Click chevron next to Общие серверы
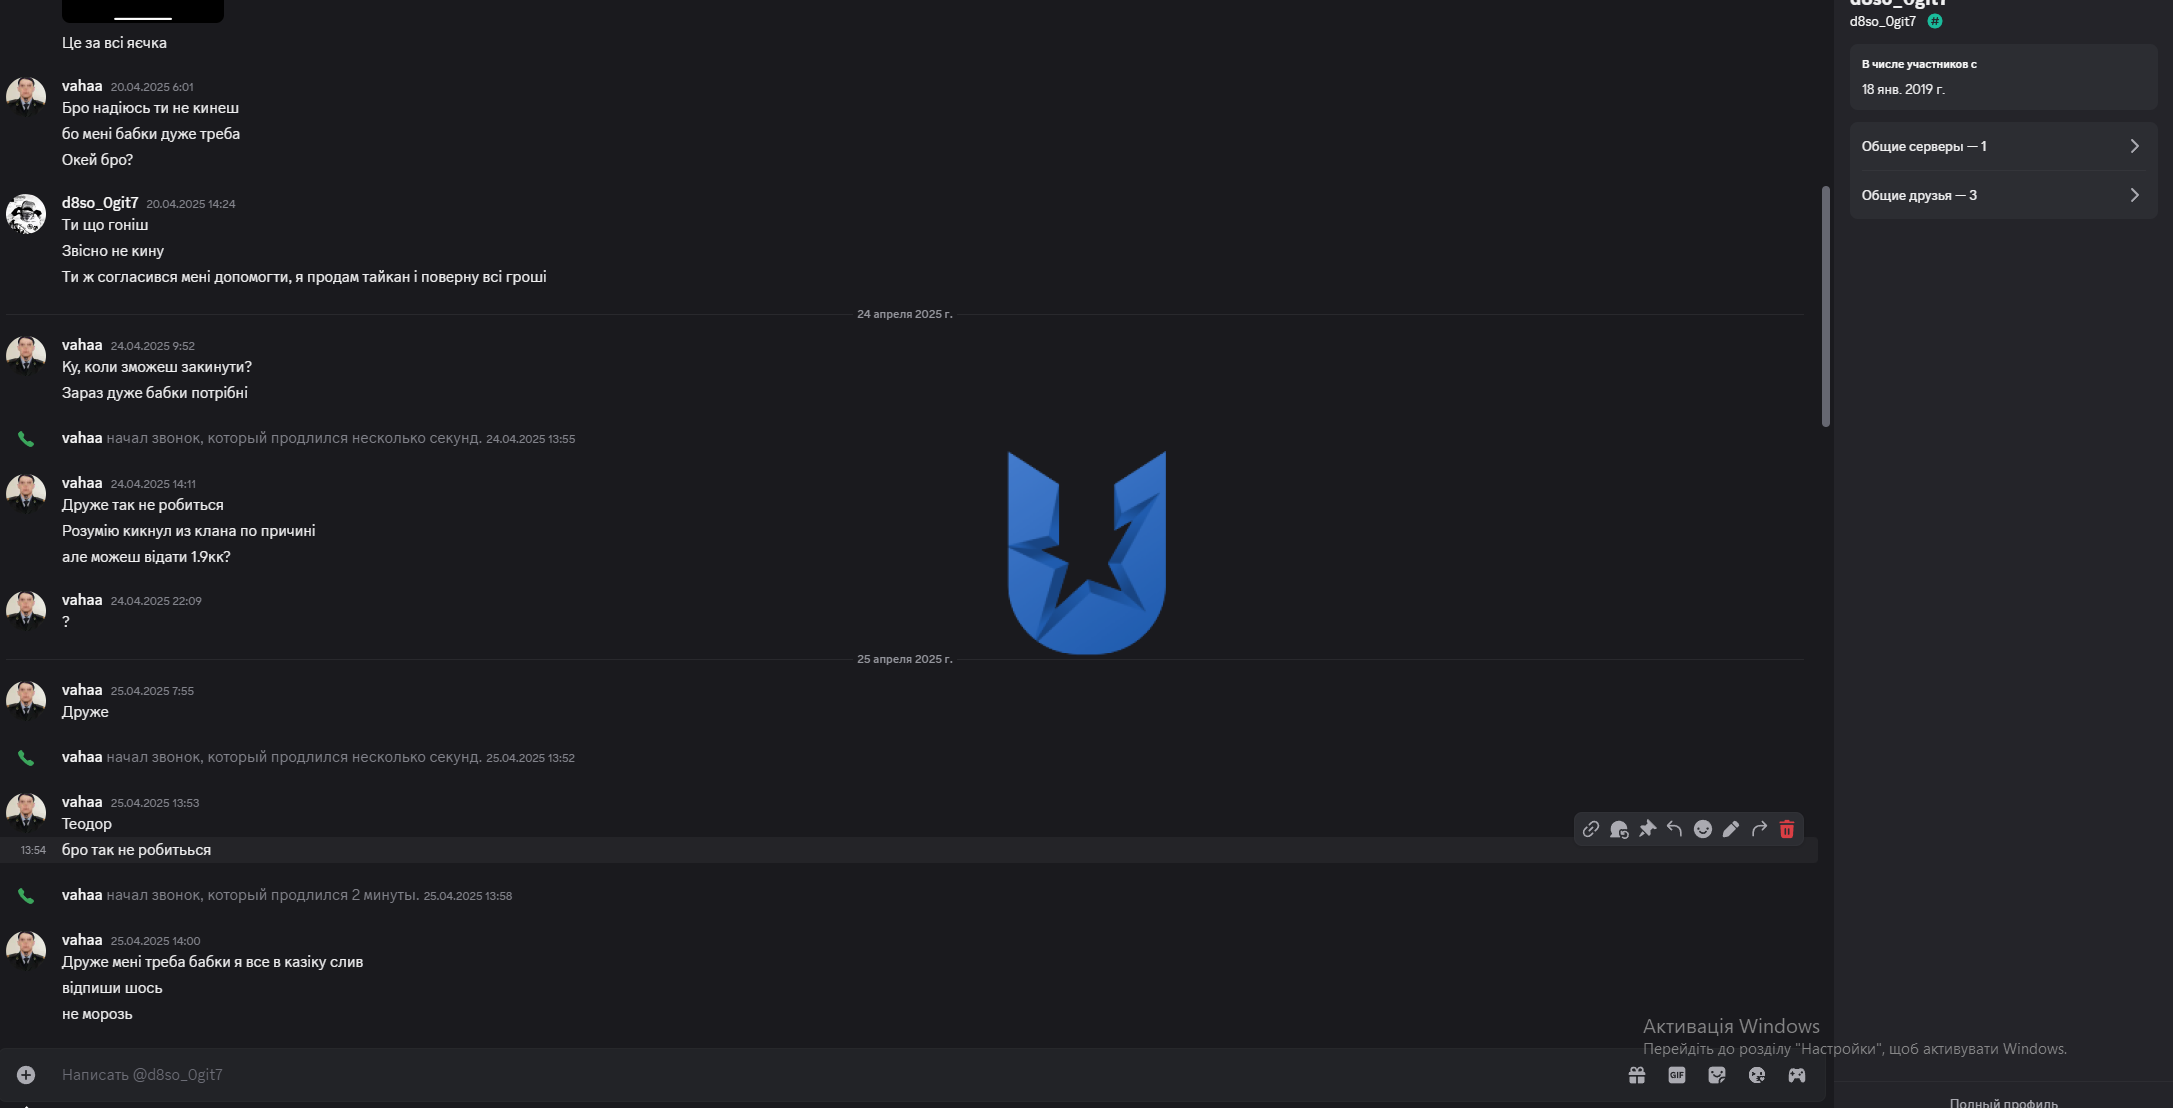The image size is (2173, 1108). (x=2135, y=146)
